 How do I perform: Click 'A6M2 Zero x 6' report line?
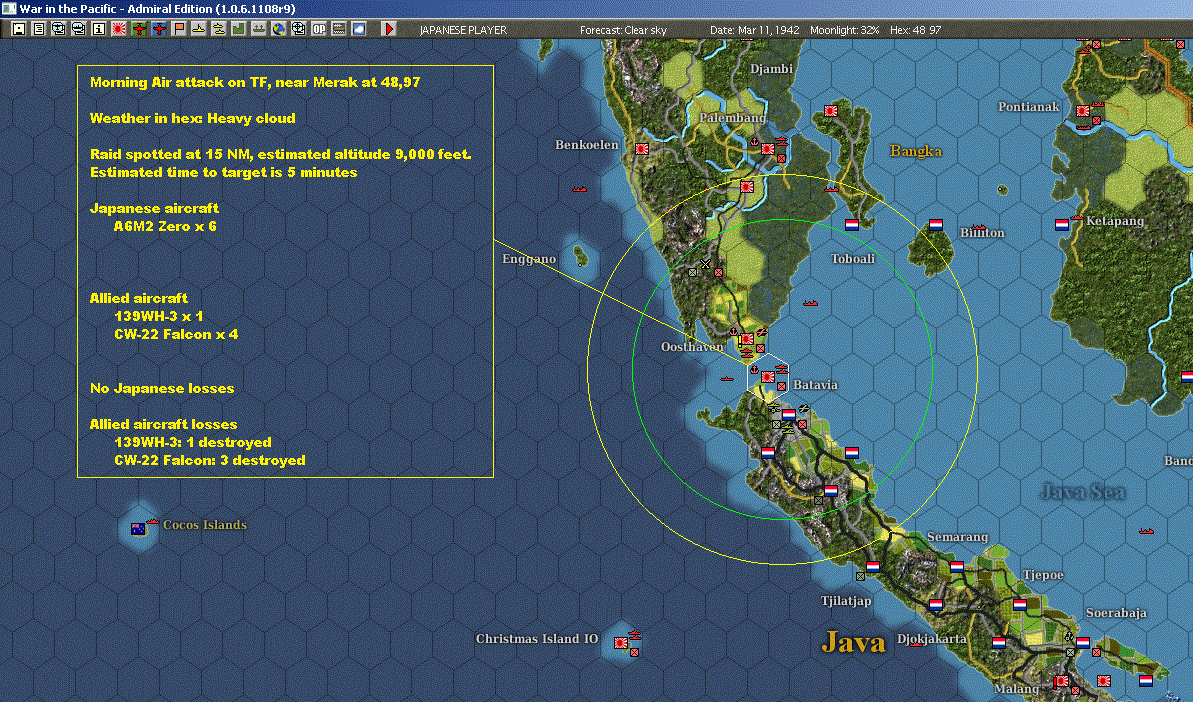point(165,226)
